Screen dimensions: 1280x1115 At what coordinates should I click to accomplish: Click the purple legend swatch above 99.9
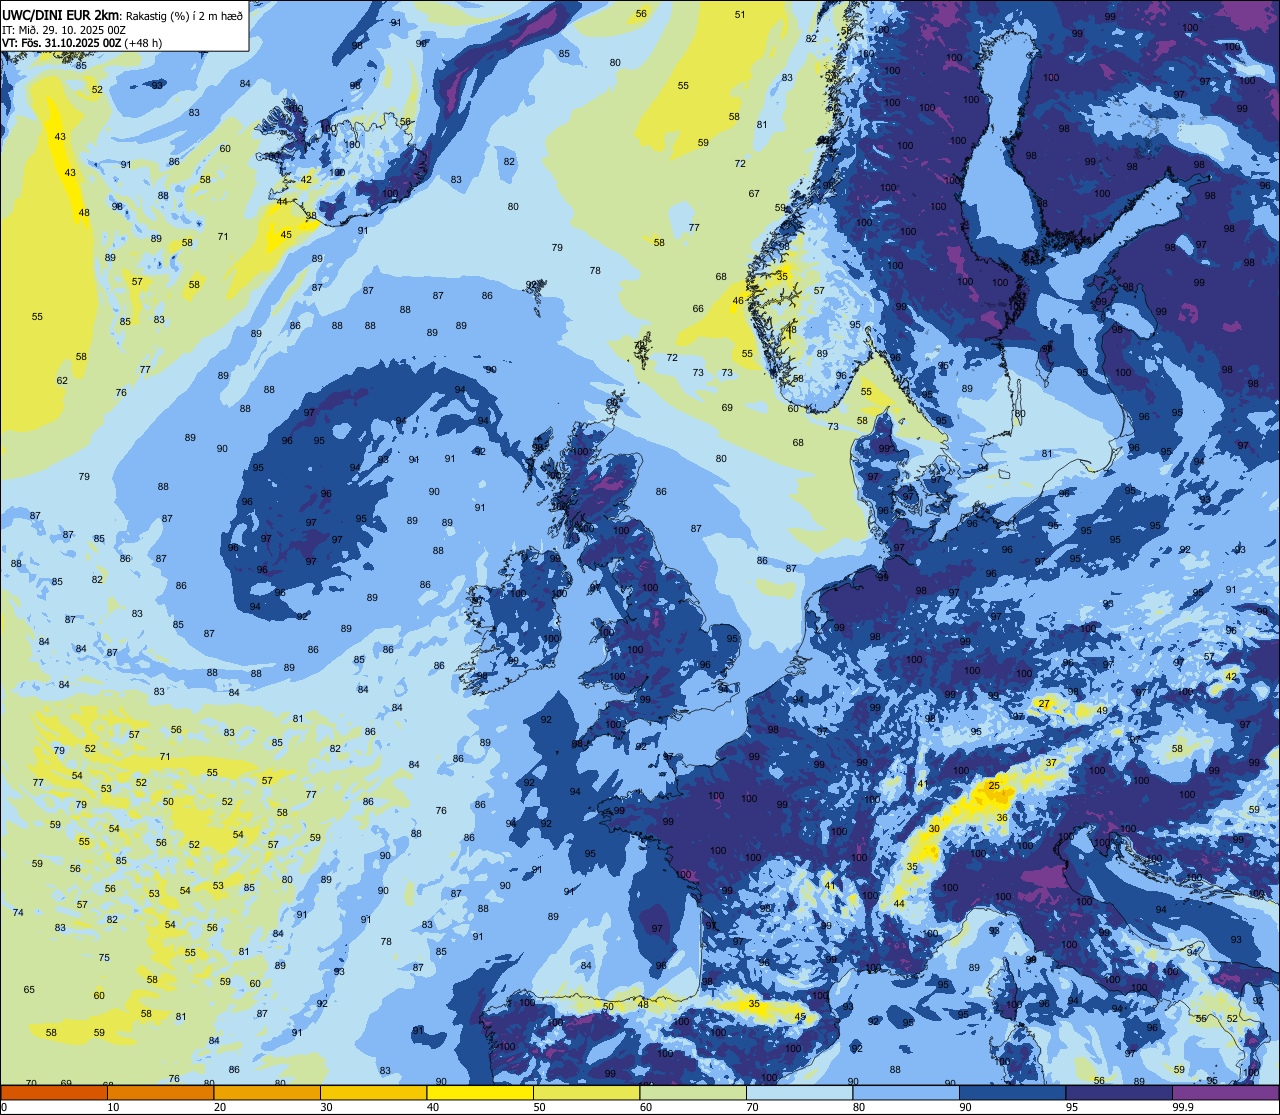1225,1092
